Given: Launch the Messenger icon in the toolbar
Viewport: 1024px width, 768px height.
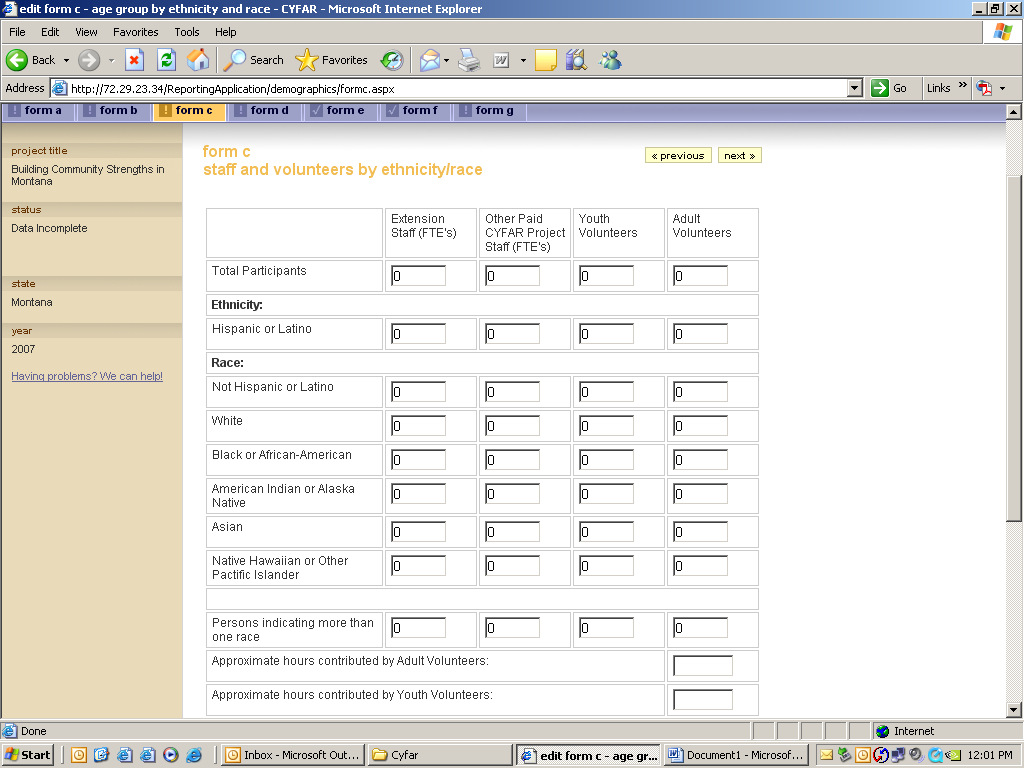Looking at the screenshot, I should coord(610,60).
